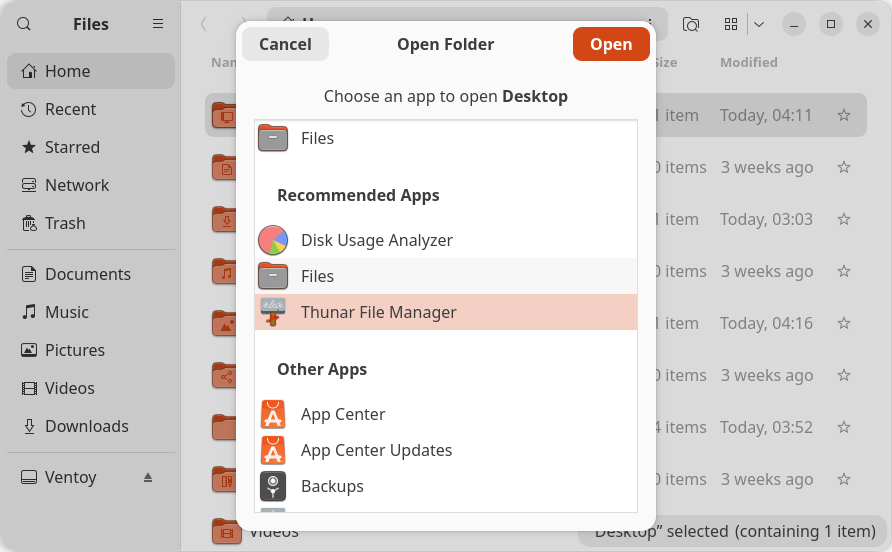Screen dimensions: 892x552
Task: Toggle star on folder modified Today, 04:16
Action: tap(843, 323)
